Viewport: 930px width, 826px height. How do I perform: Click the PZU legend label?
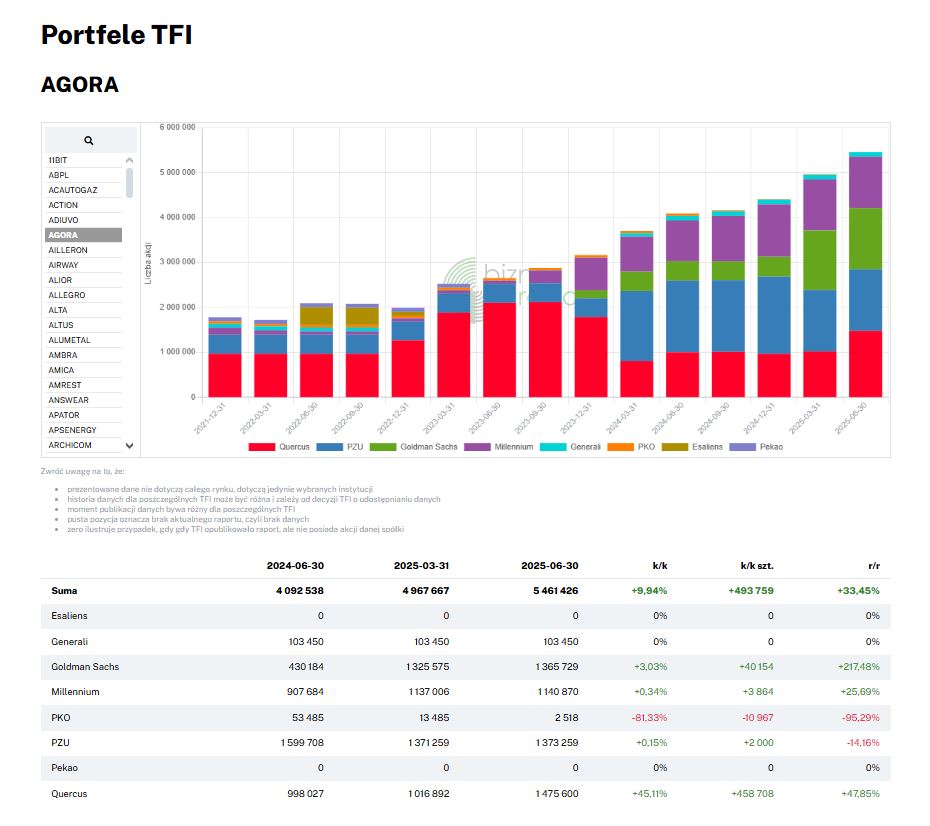pos(355,447)
